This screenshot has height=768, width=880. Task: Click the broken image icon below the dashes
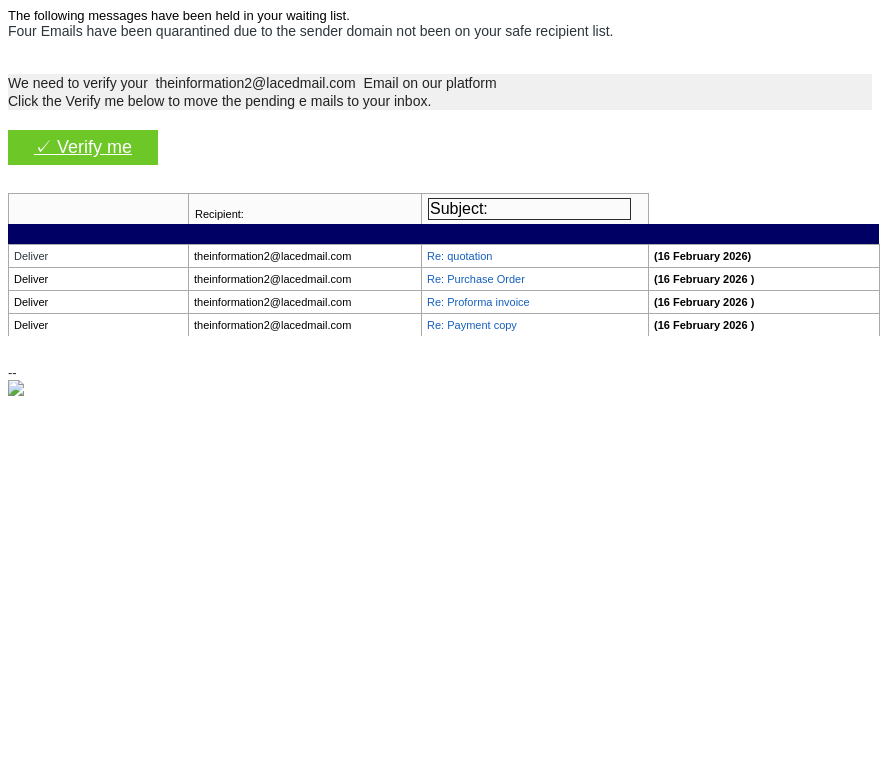coord(16,388)
